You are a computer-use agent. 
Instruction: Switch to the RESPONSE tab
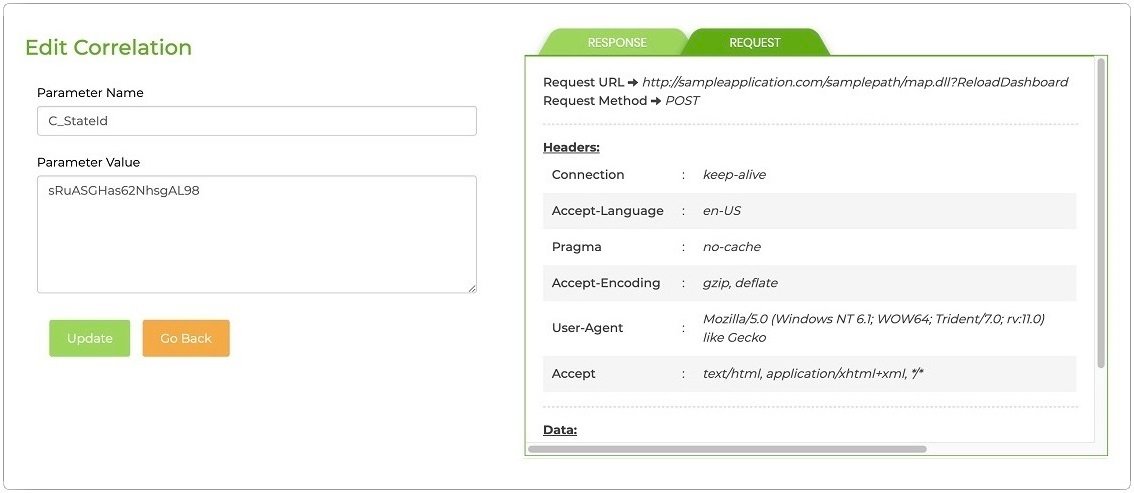[616, 43]
